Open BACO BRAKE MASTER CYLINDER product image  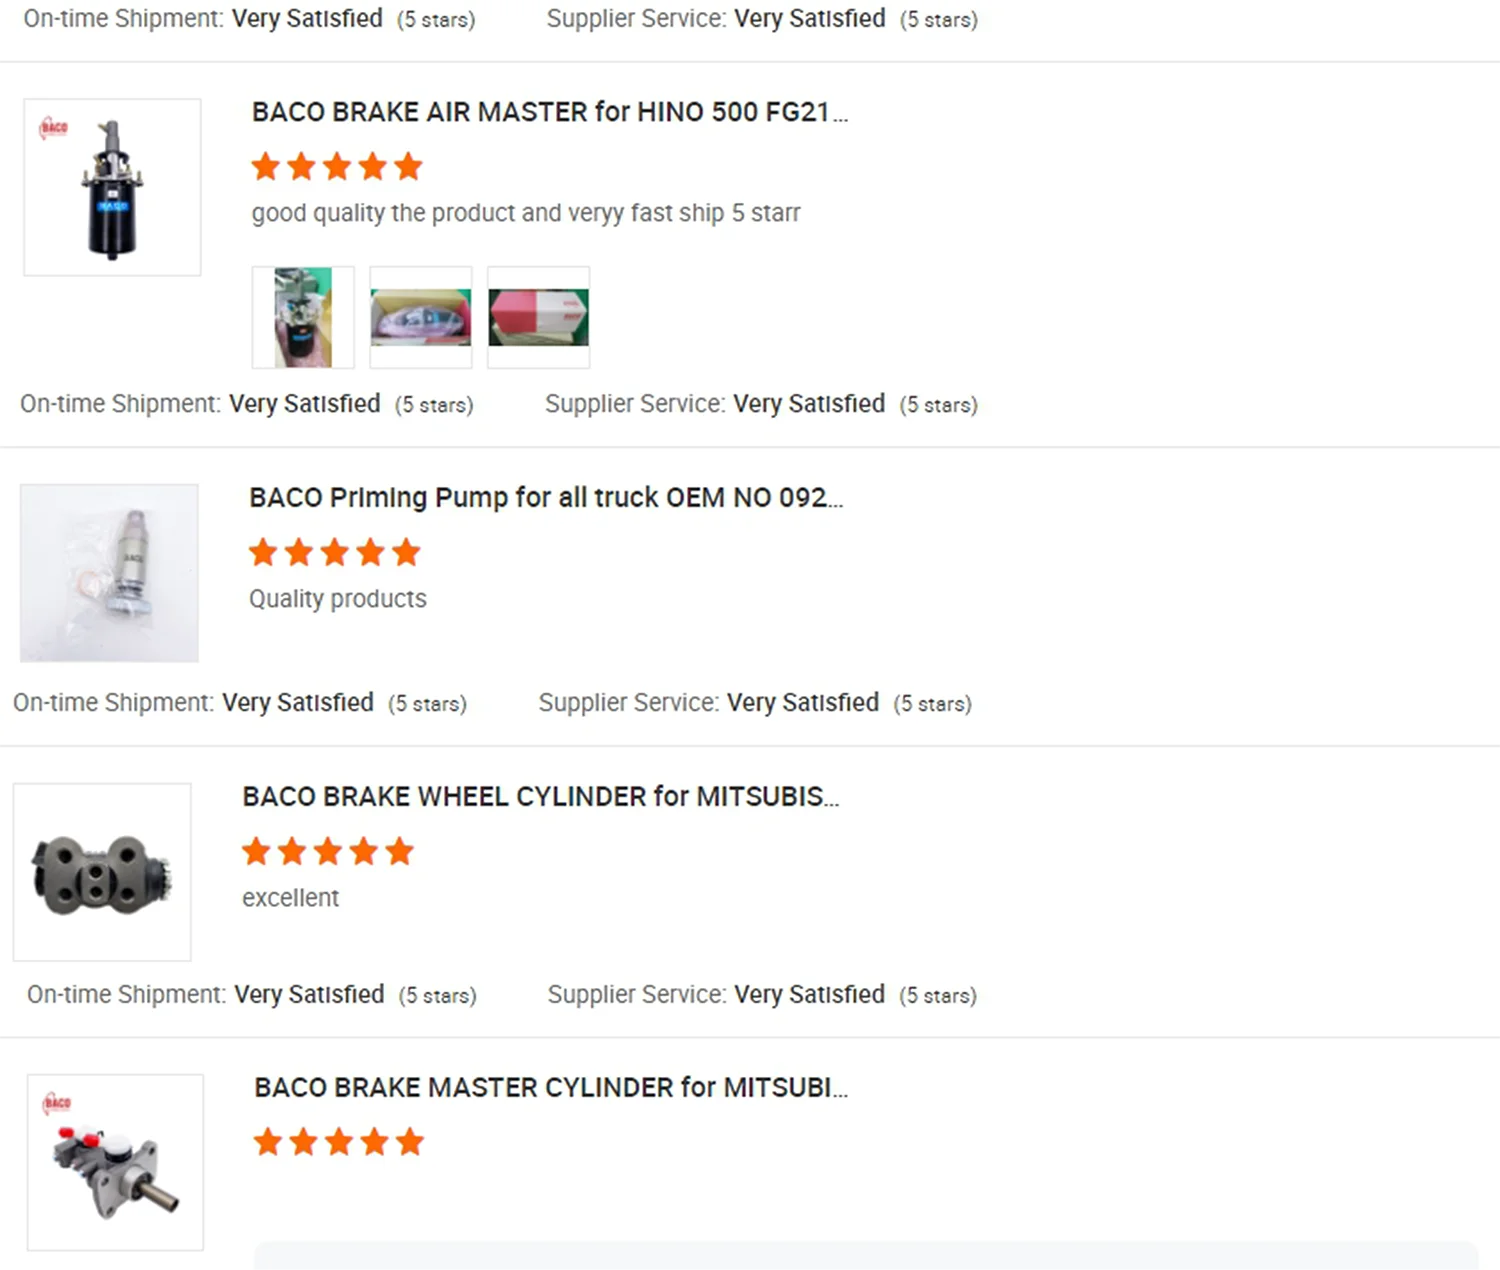tap(115, 1162)
